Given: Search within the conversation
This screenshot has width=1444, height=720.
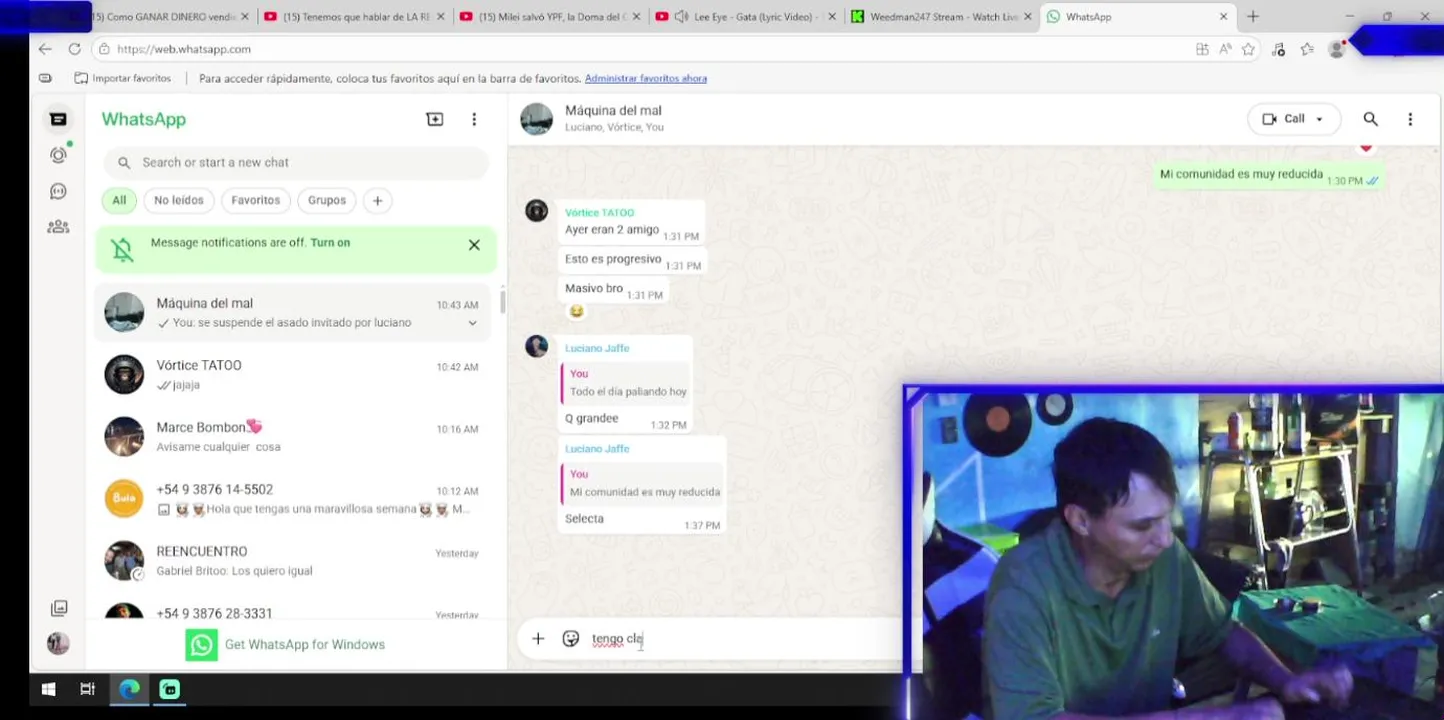Looking at the screenshot, I should coord(1370,119).
